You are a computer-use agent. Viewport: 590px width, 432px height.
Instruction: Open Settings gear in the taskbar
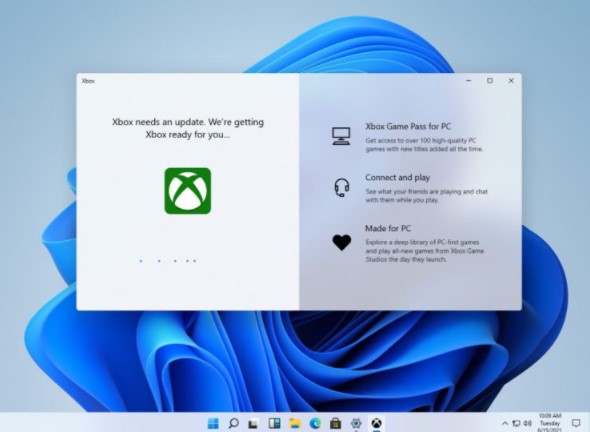(x=356, y=423)
